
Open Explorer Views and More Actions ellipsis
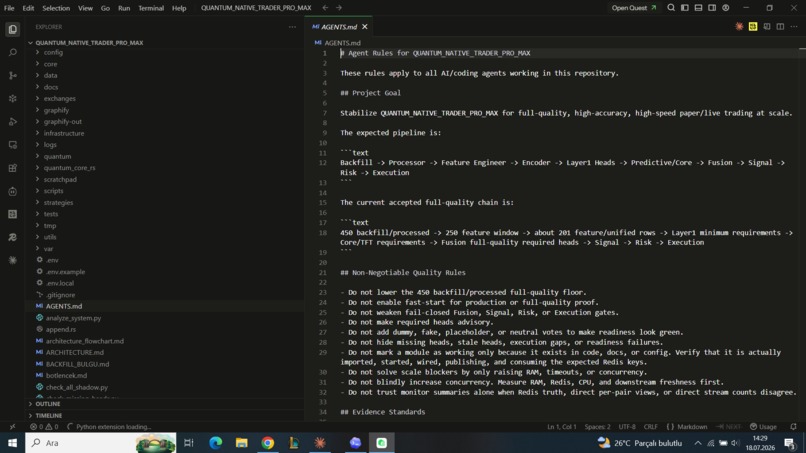pos(292,27)
